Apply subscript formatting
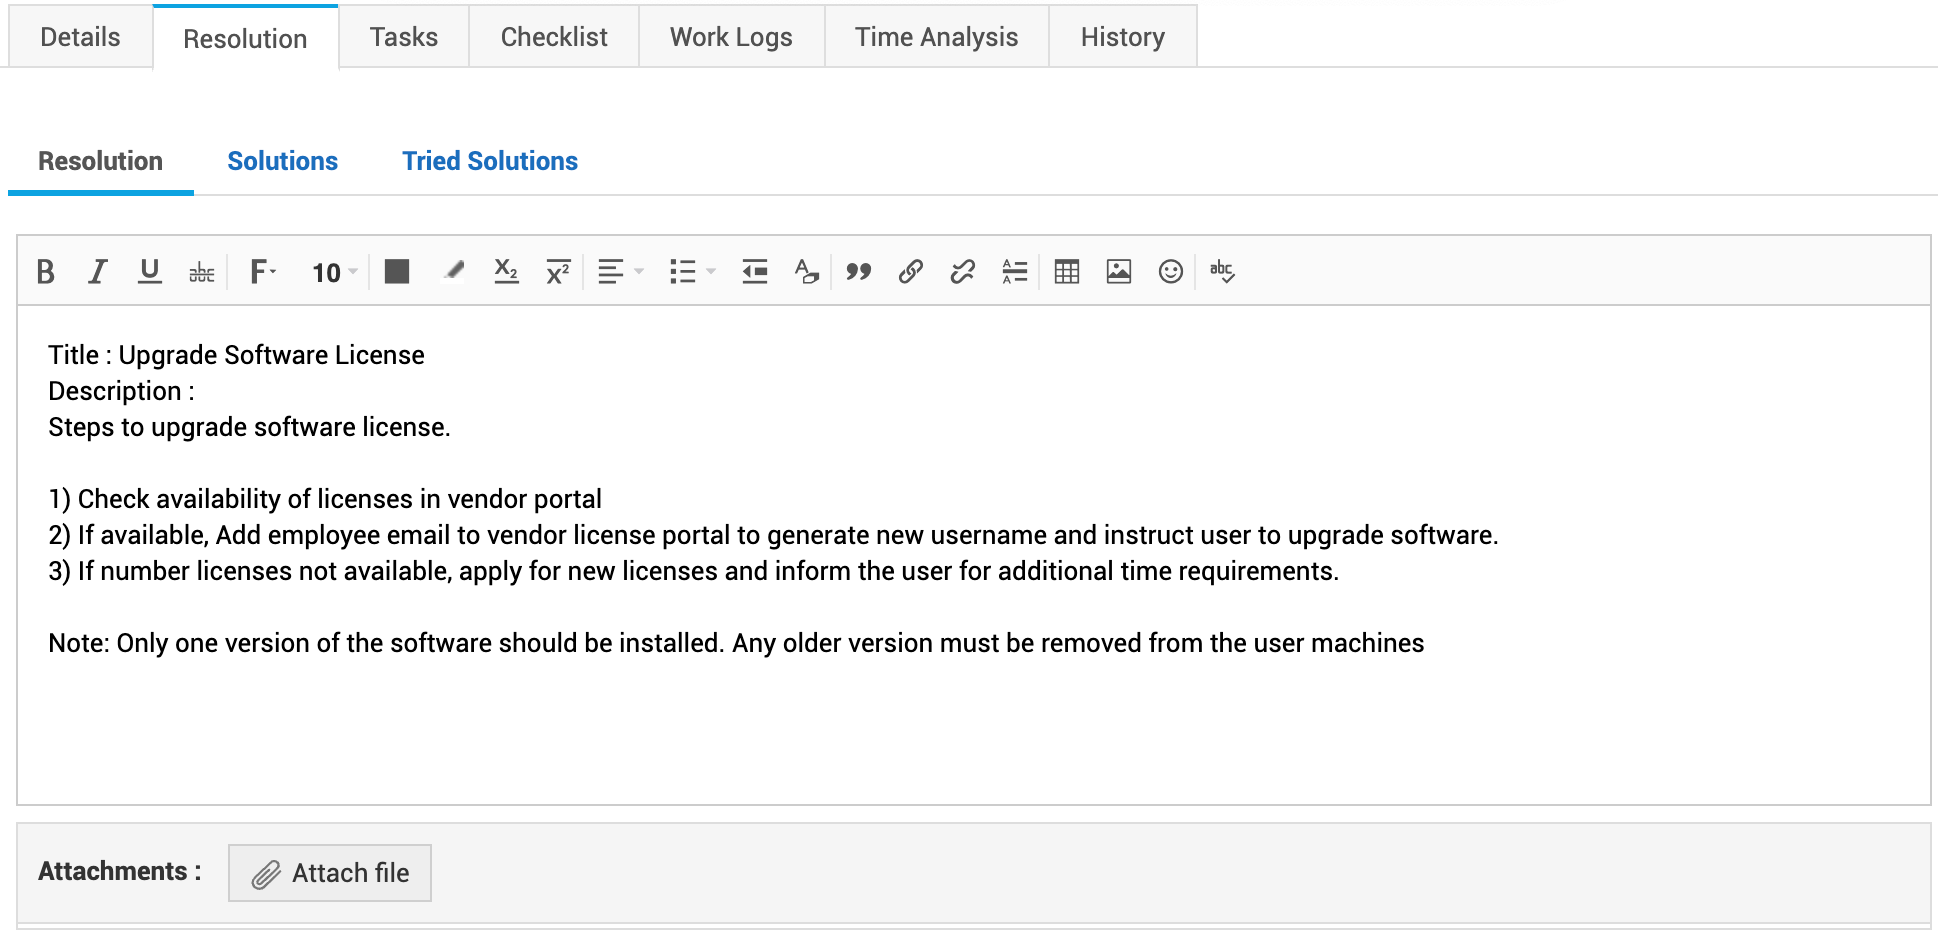1938x930 pixels. [x=507, y=272]
